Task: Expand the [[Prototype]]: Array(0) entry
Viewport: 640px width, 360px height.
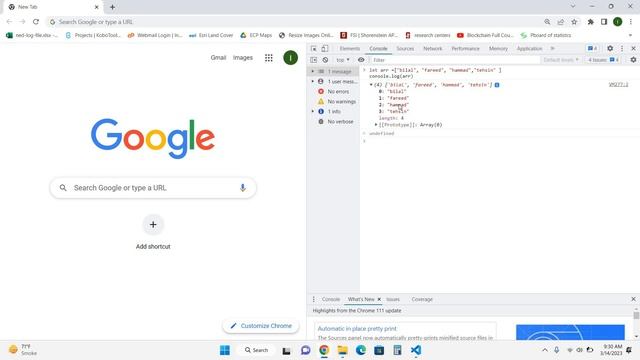Action: click(x=376, y=125)
